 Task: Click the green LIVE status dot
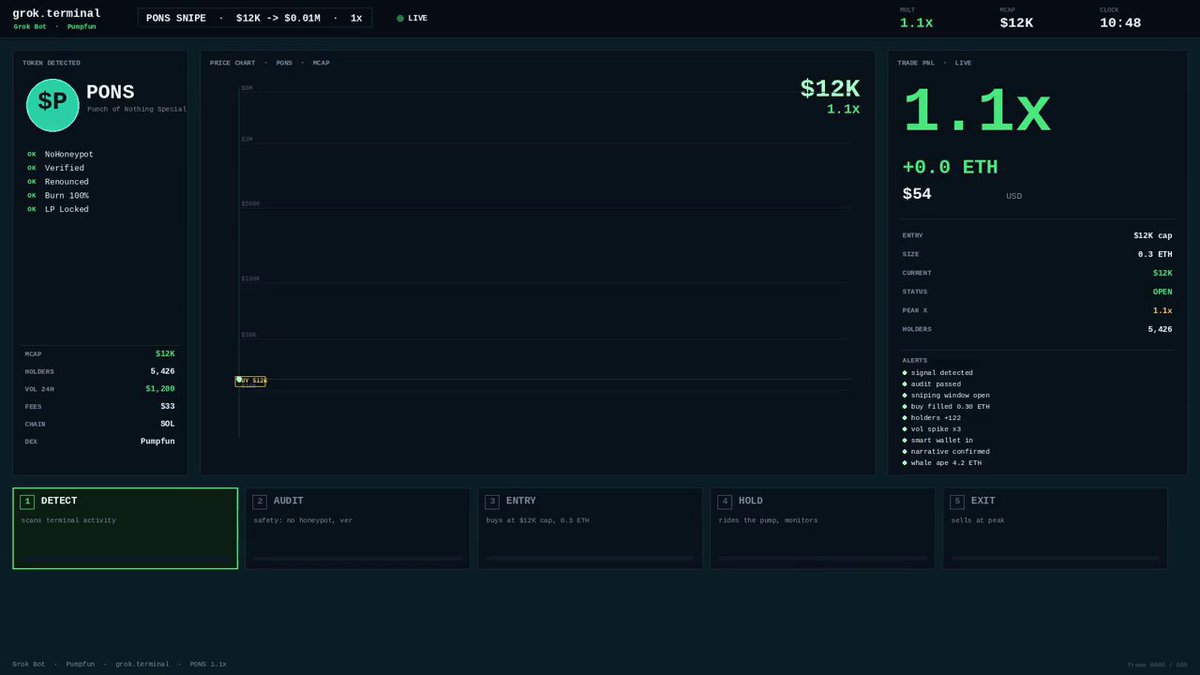pos(400,18)
